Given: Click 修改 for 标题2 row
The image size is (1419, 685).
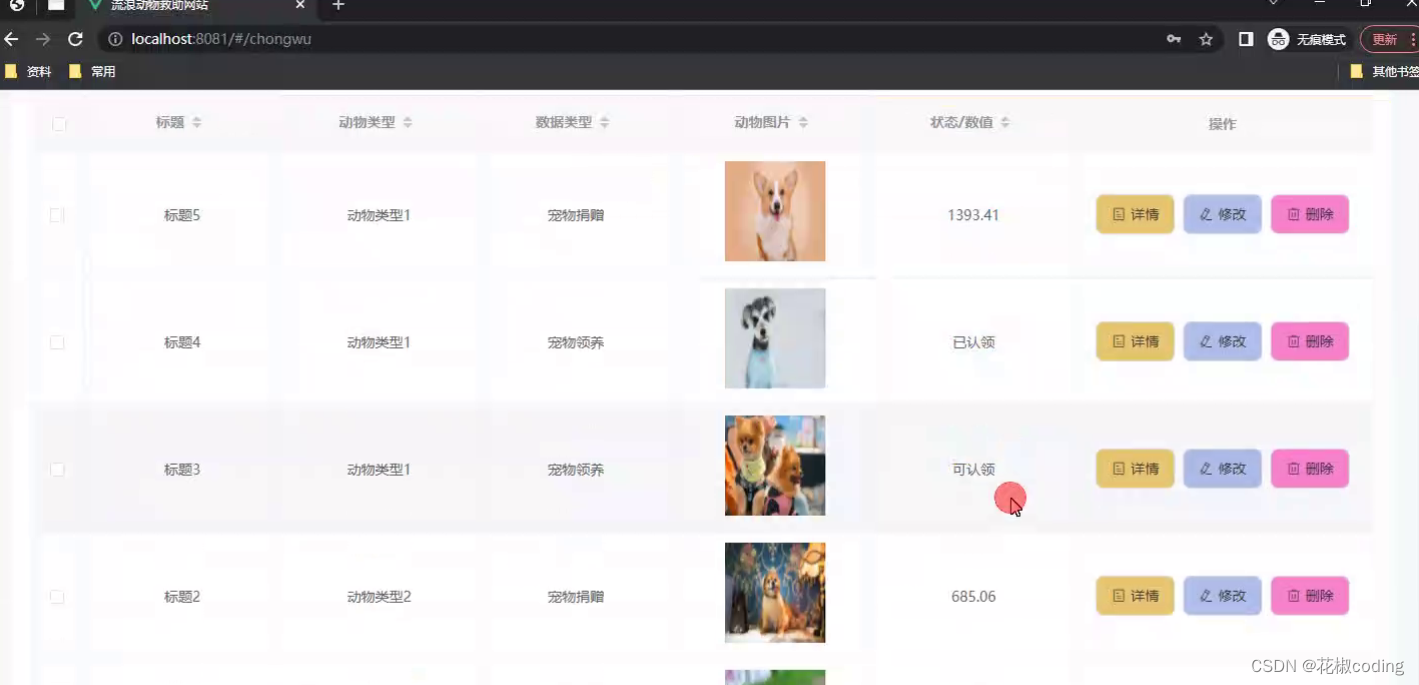Looking at the screenshot, I should coord(1222,595).
